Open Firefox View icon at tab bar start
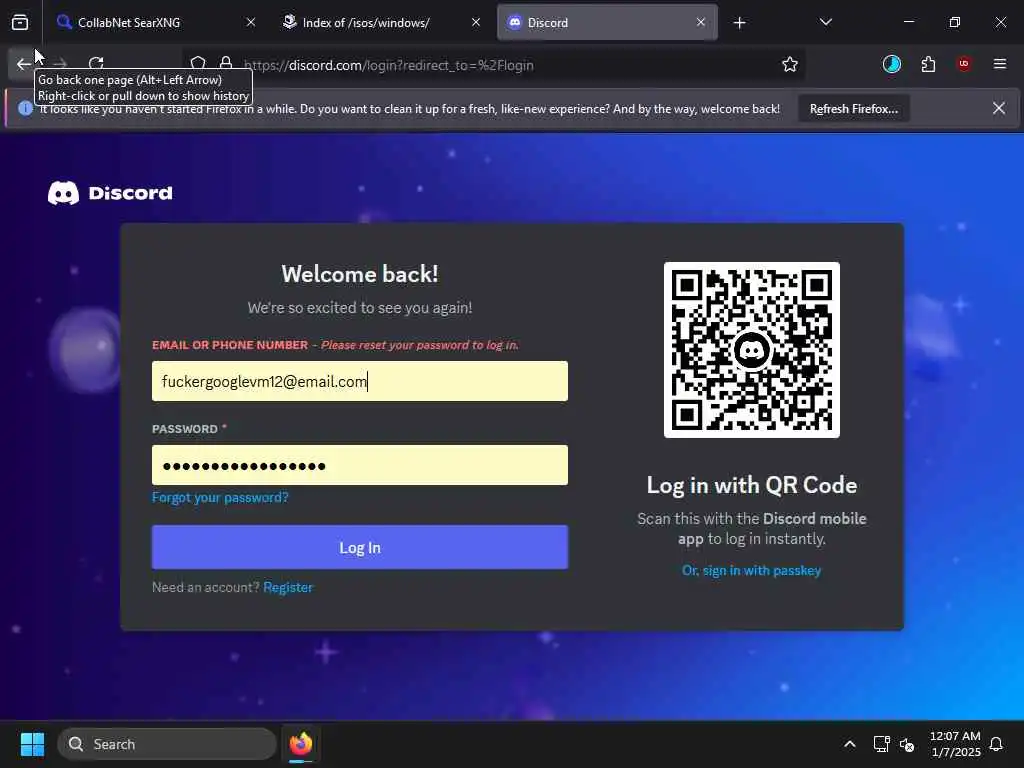This screenshot has height=768, width=1024. click(x=20, y=22)
